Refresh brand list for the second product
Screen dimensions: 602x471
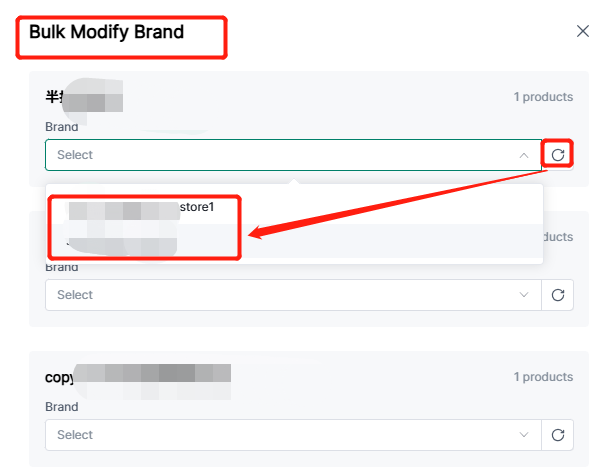558,295
